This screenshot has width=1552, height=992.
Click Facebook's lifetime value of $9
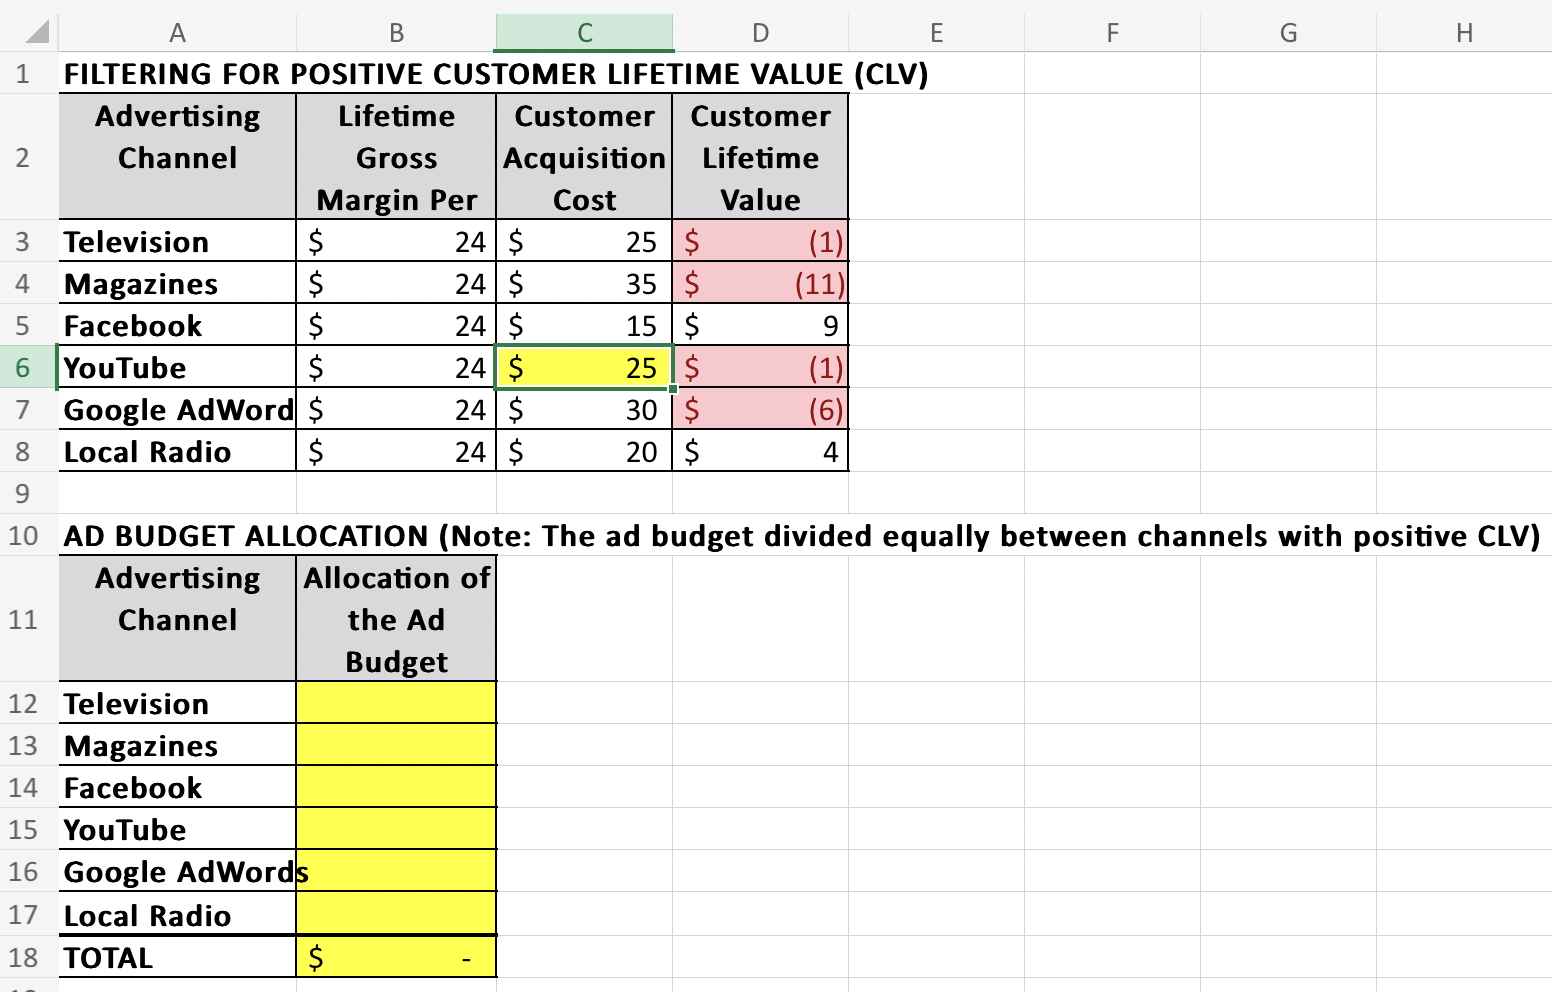click(x=760, y=326)
